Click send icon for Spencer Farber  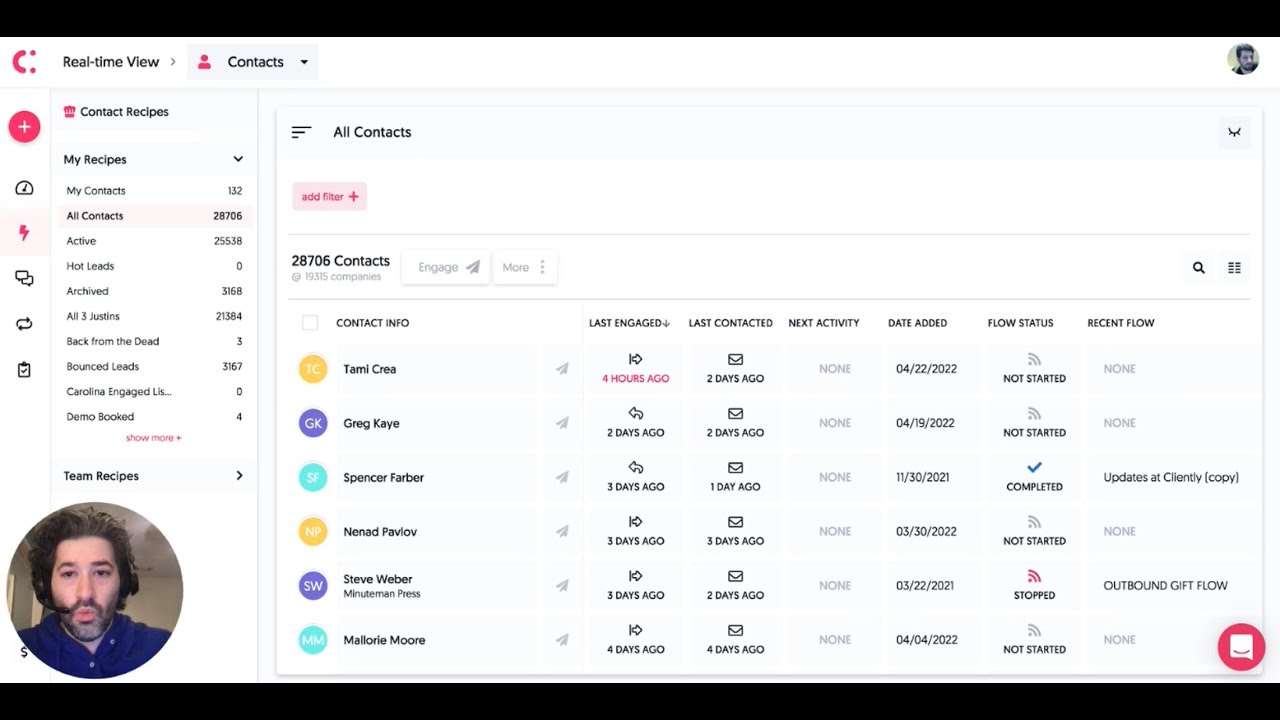click(x=562, y=477)
